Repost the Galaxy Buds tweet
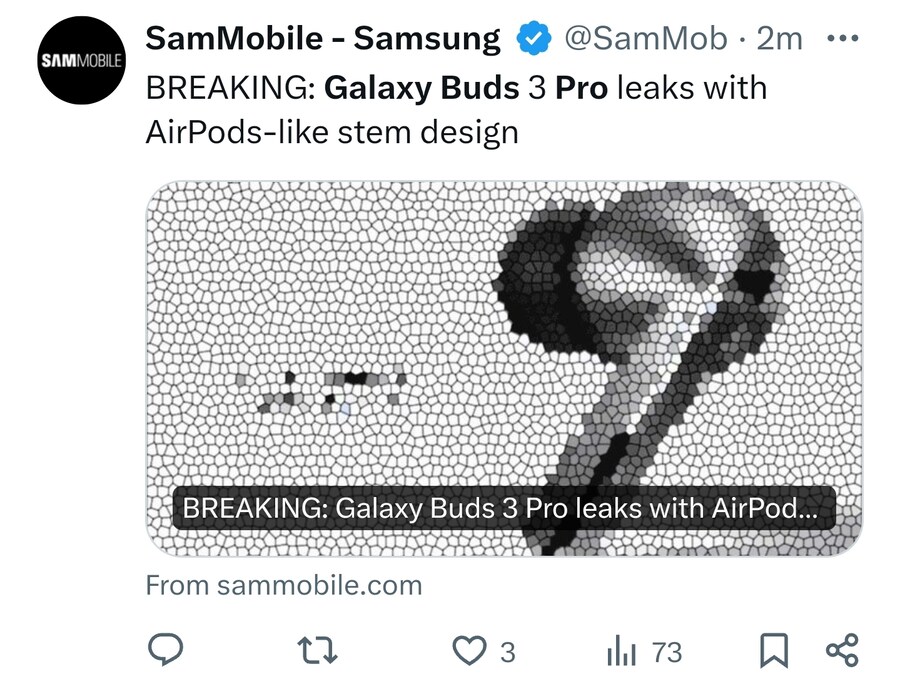The image size is (900, 679). 320,652
